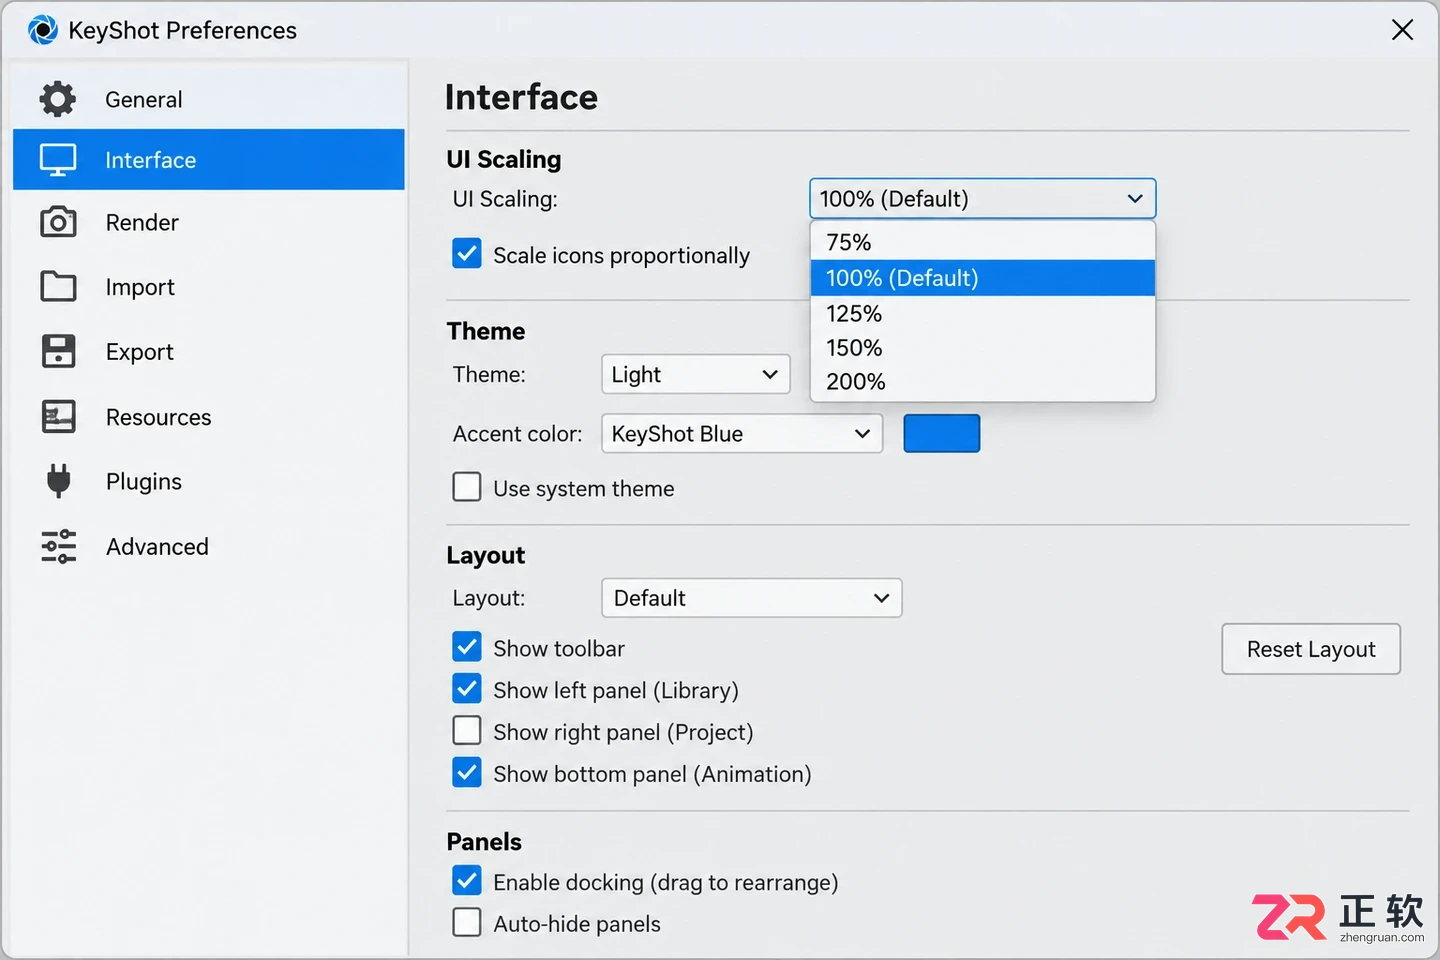1440x960 pixels.
Task: Click the Reset Layout button
Action: click(1311, 649)
